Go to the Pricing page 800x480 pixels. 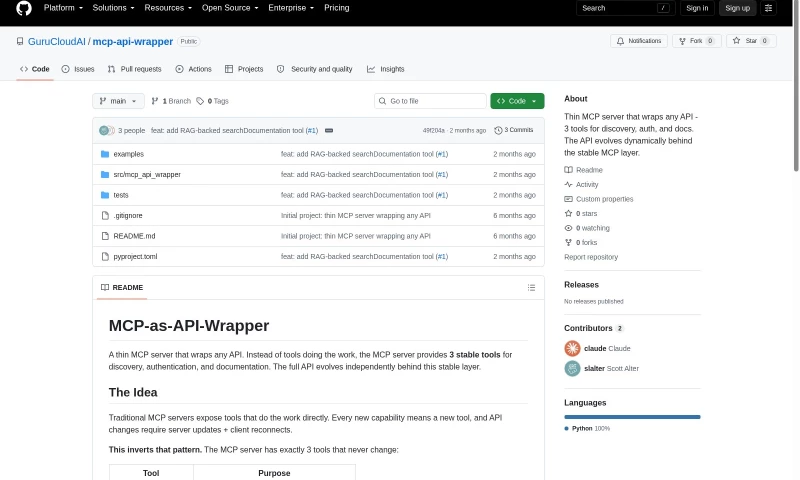tap(337, 8)
